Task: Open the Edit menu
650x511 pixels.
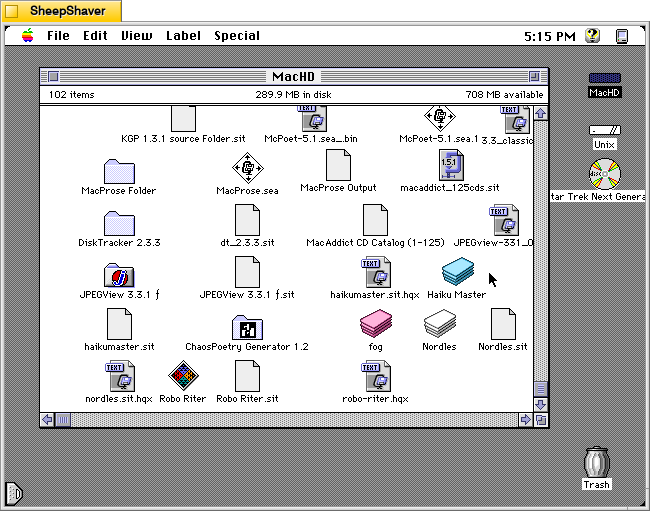Action: pyautogui.click(x=95, y=36)
